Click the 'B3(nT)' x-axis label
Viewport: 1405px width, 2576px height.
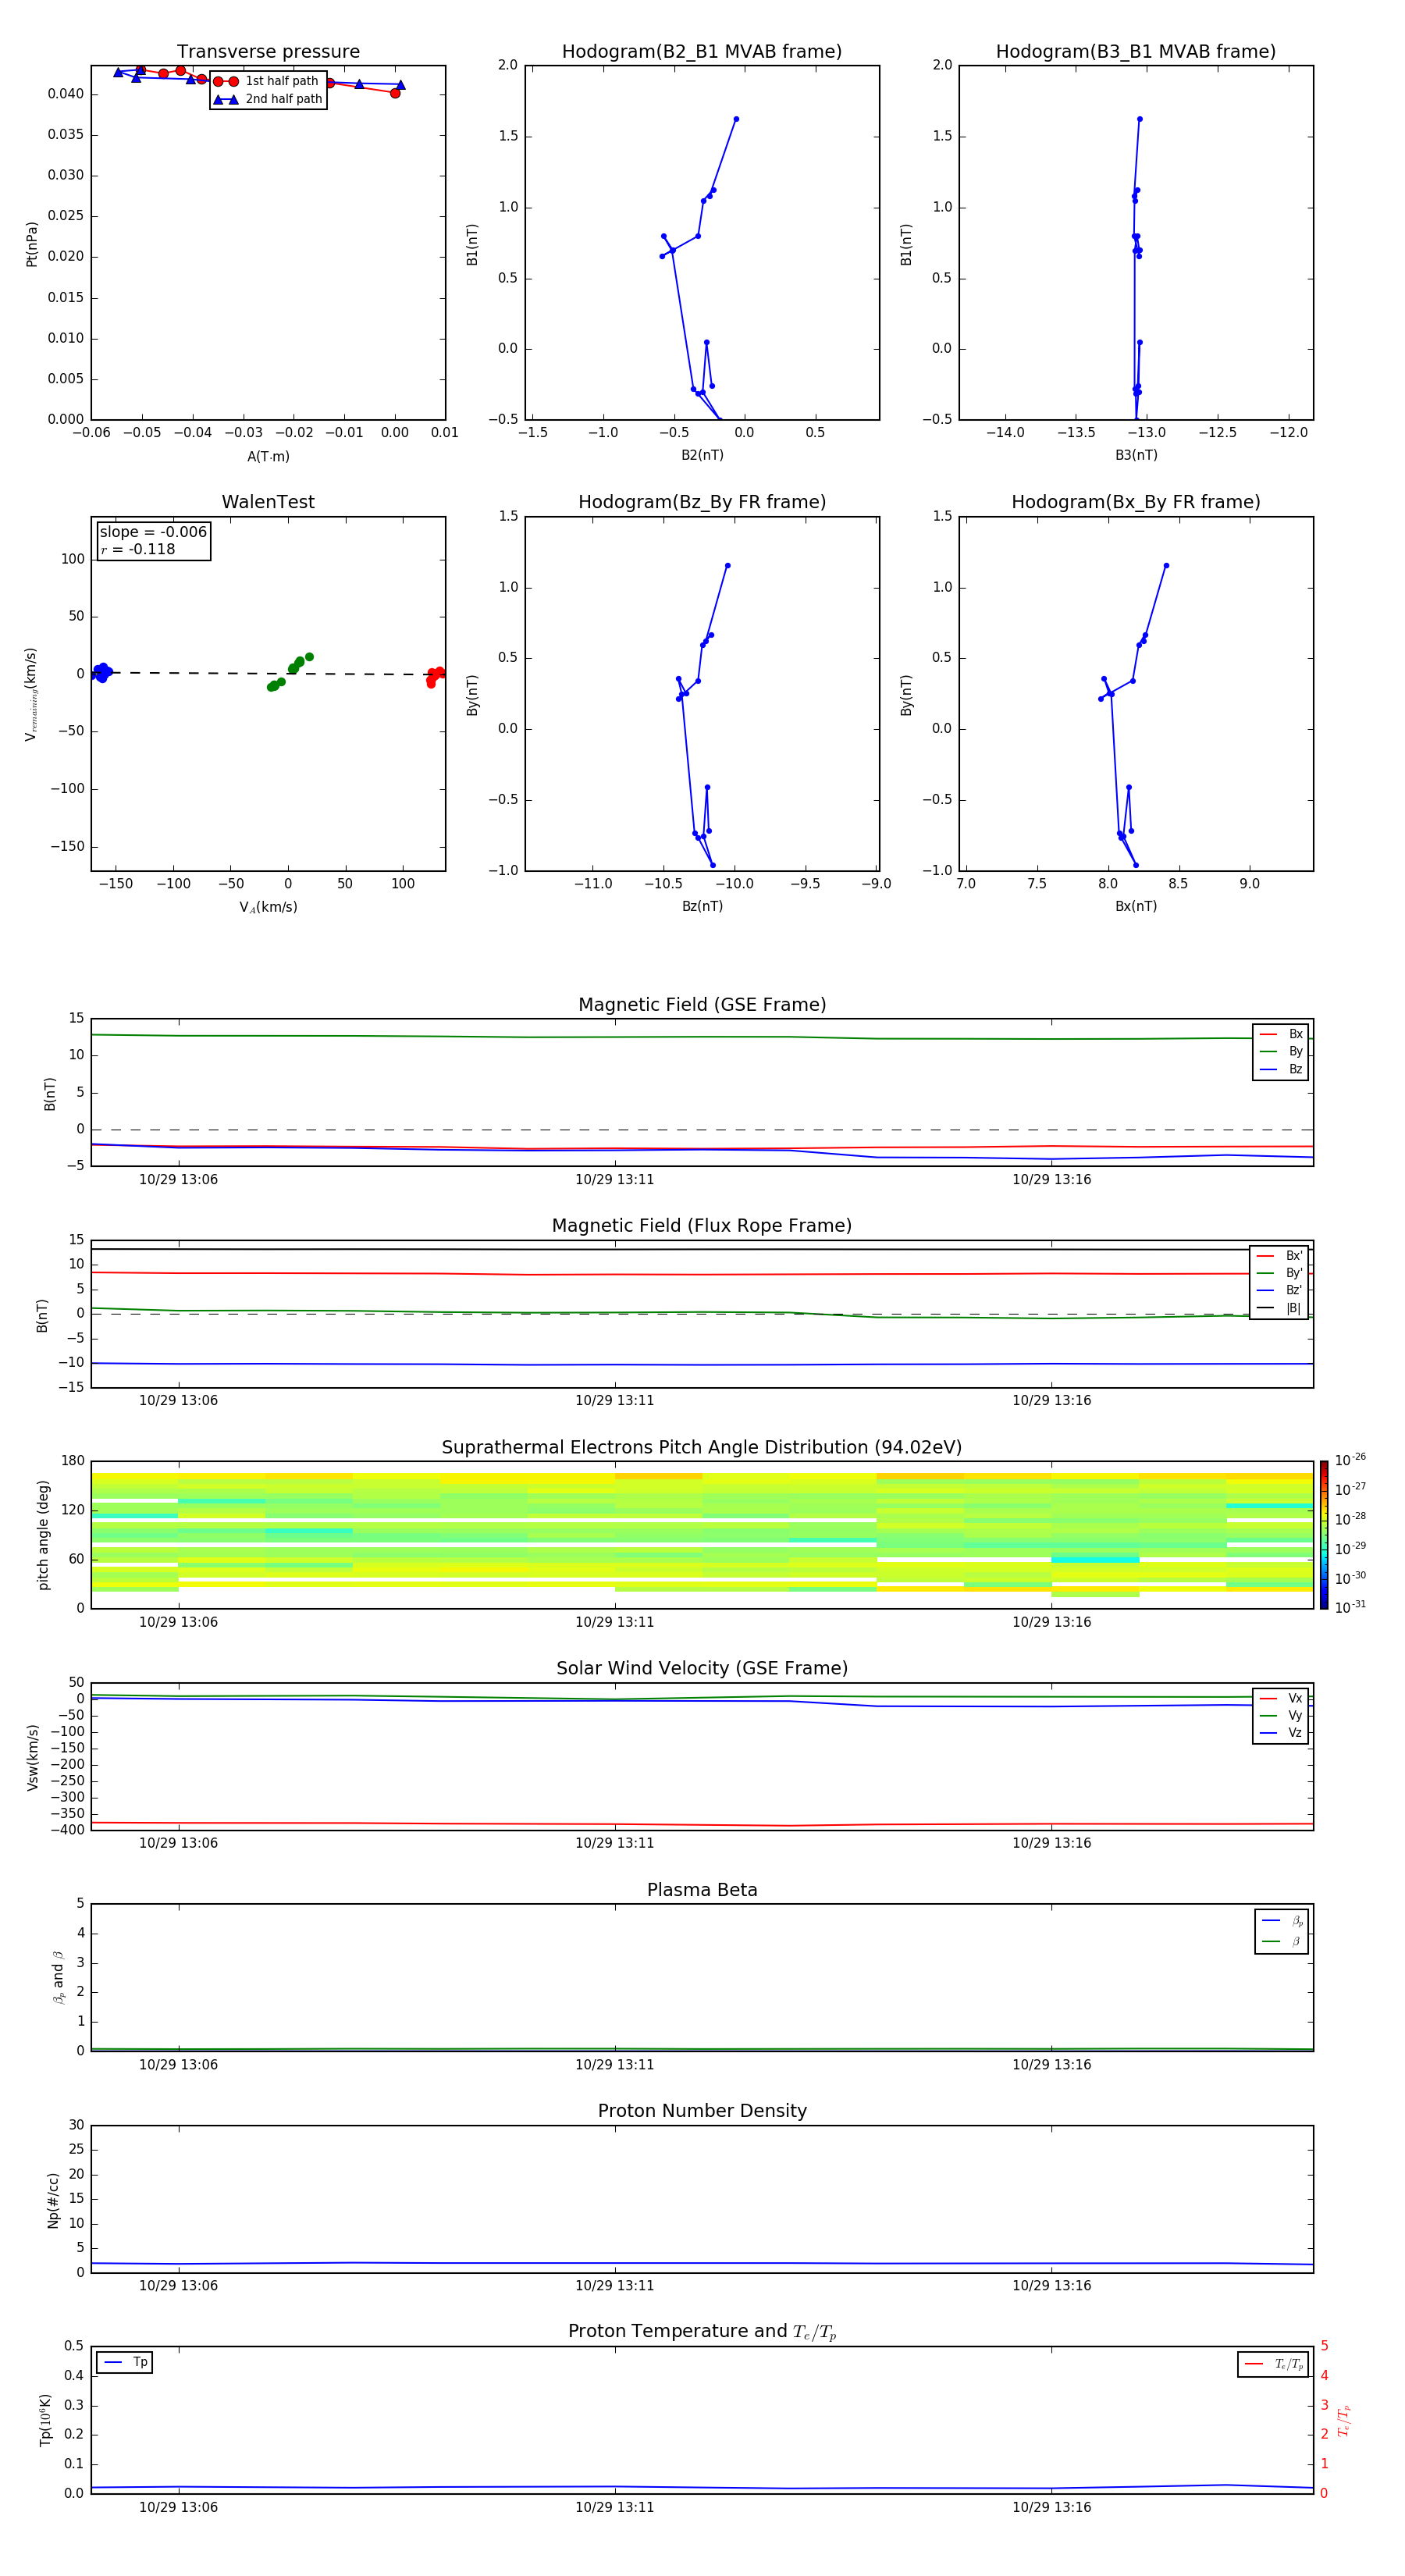(1136, 455)
